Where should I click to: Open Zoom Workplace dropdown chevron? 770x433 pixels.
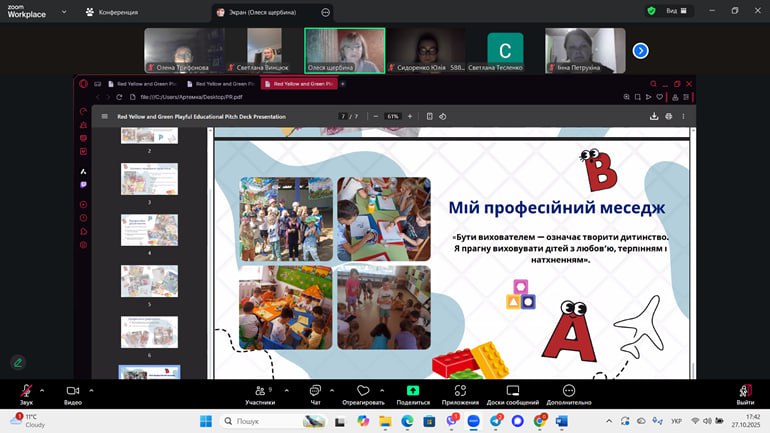click(x=64, y=12)
